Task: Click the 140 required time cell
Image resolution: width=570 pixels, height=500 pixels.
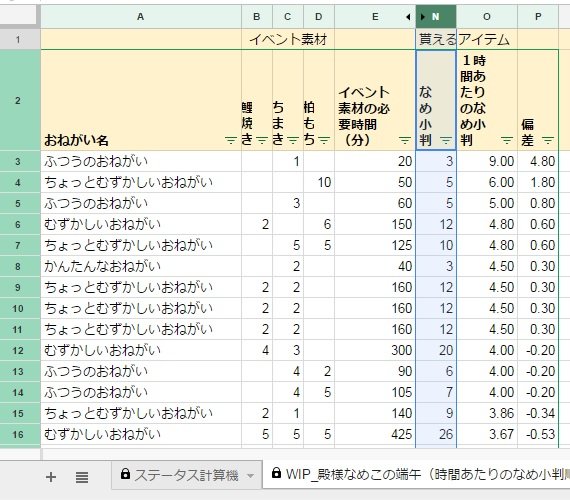Action: (x=375, y=413)
